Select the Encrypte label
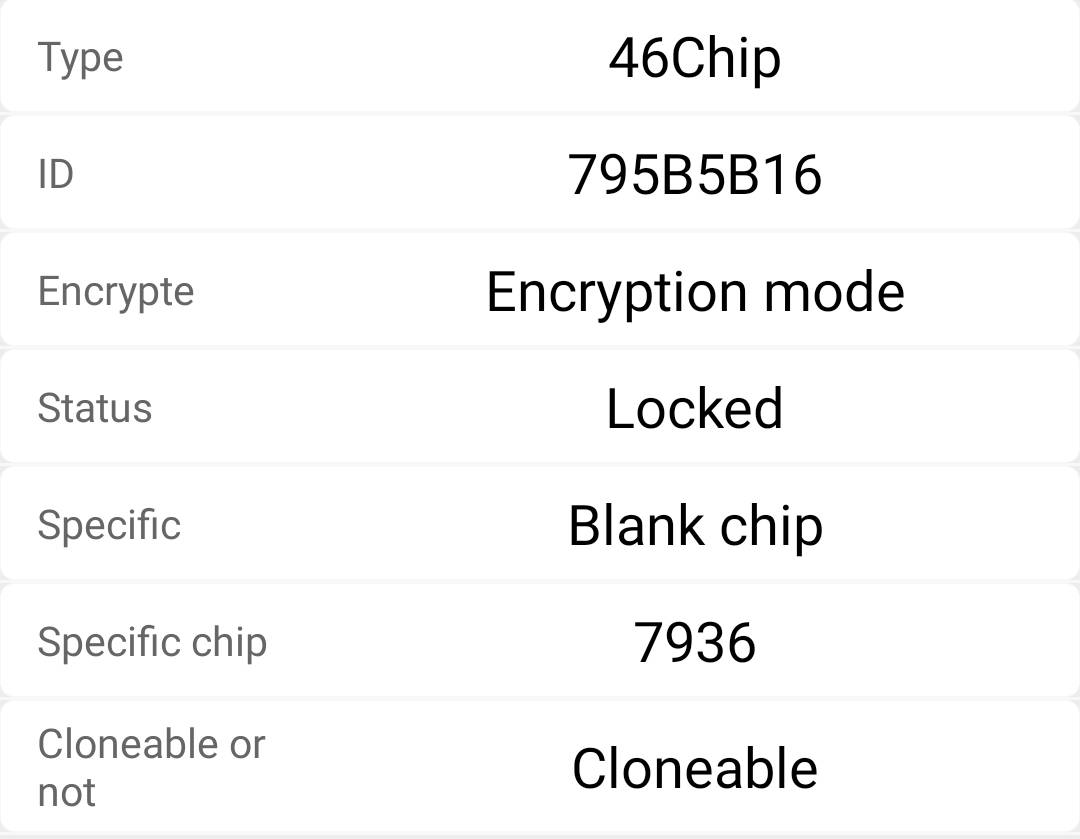 click(116, 292)
